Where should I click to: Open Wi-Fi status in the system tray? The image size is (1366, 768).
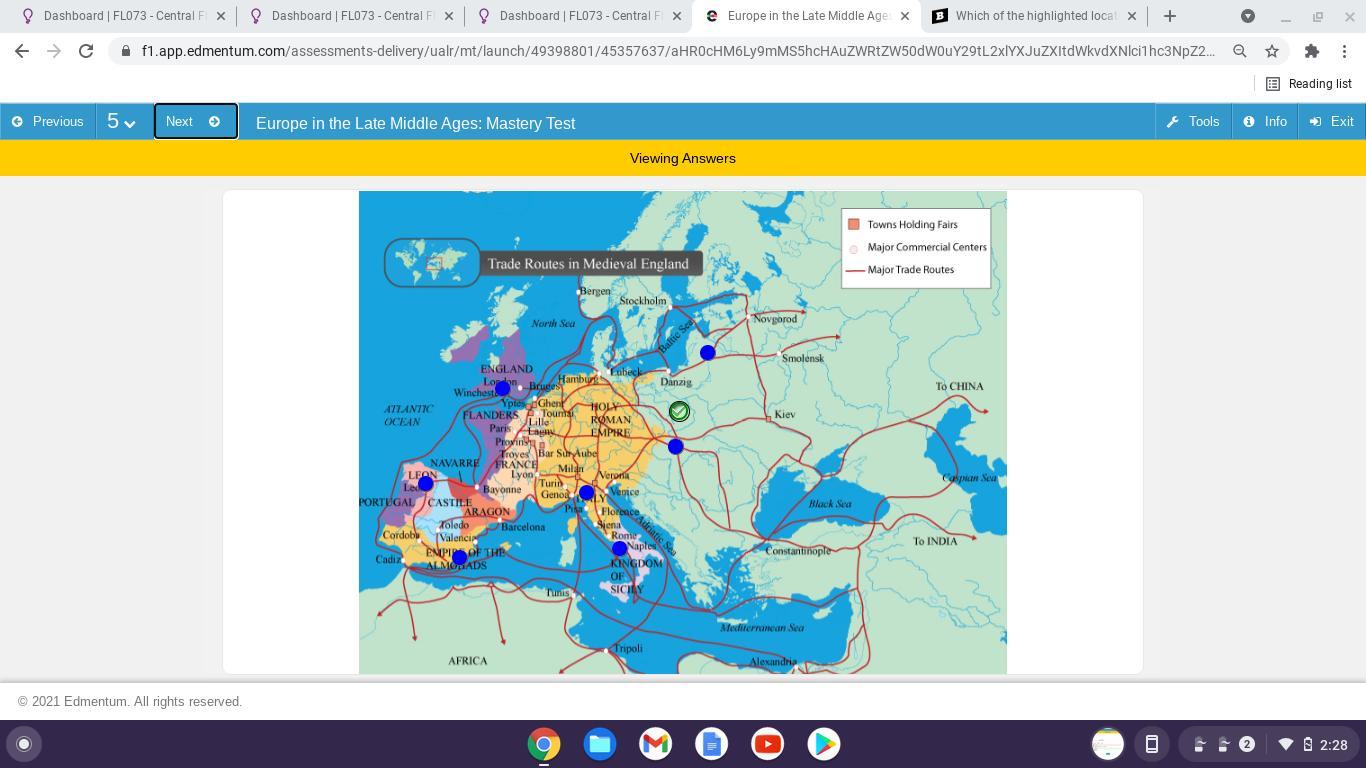point(1286,744)
